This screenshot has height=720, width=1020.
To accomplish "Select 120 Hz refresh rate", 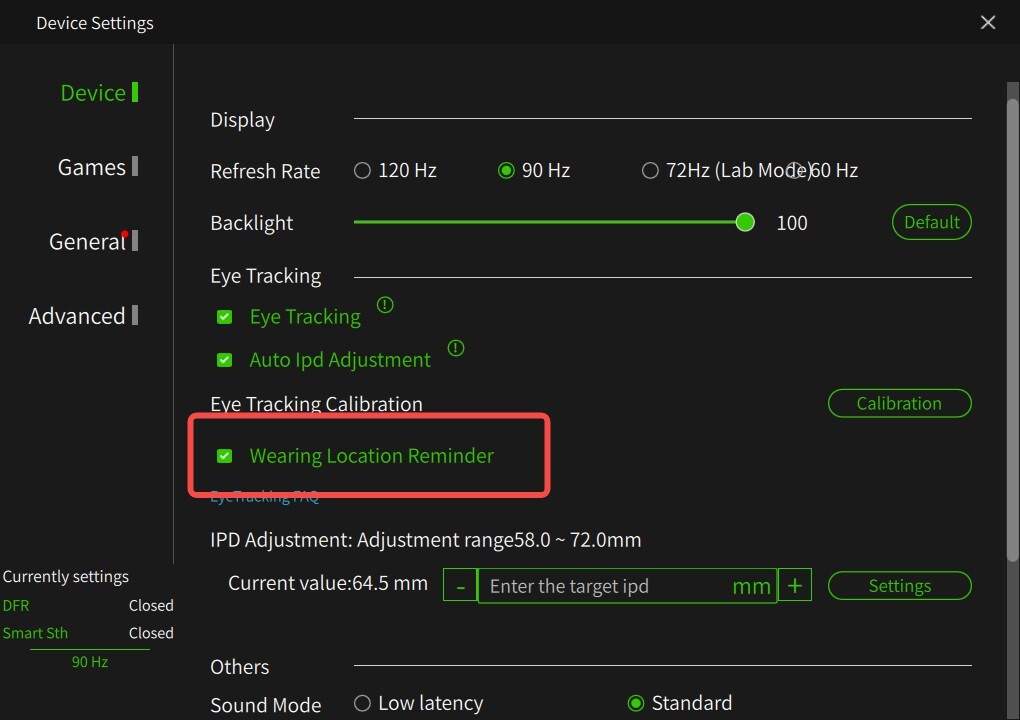I will click(363, 171).
